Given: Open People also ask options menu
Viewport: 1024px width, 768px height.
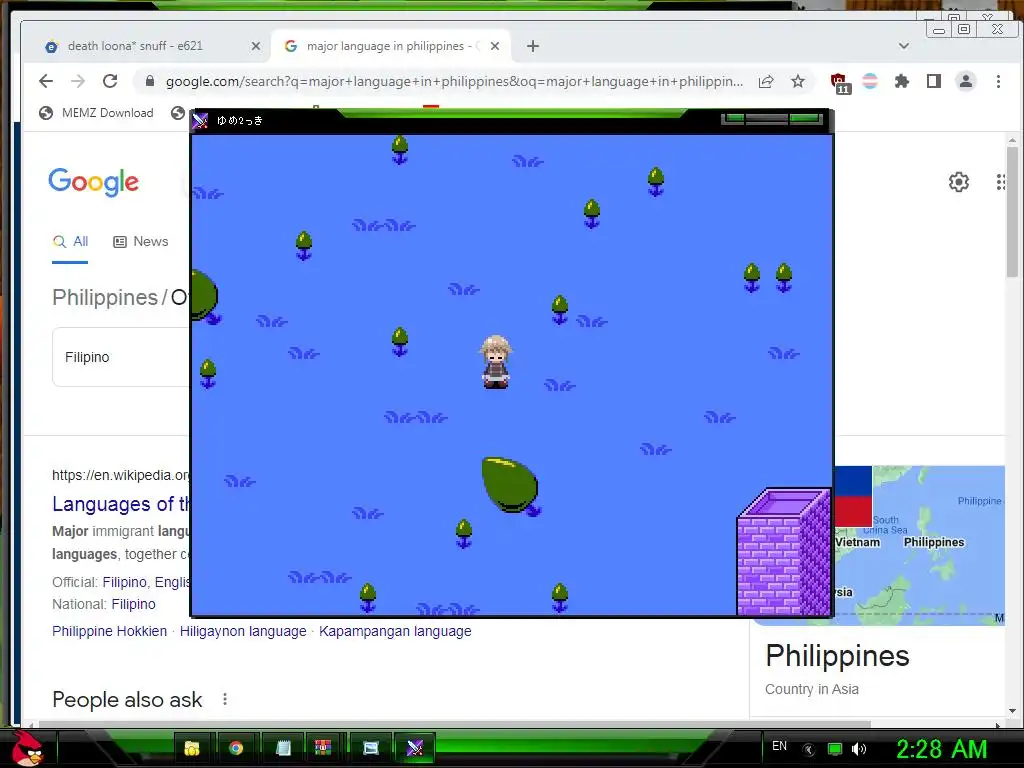Looking at the screenshot, I should pyautogui.click(x=225, y=699).
